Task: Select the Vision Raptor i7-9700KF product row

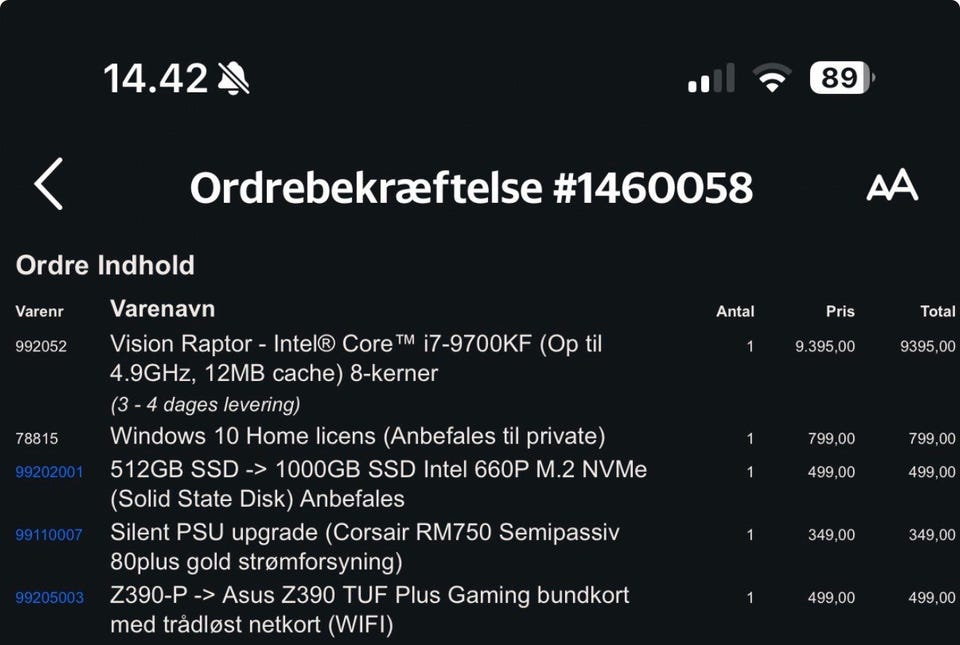Action: point(485,374)
